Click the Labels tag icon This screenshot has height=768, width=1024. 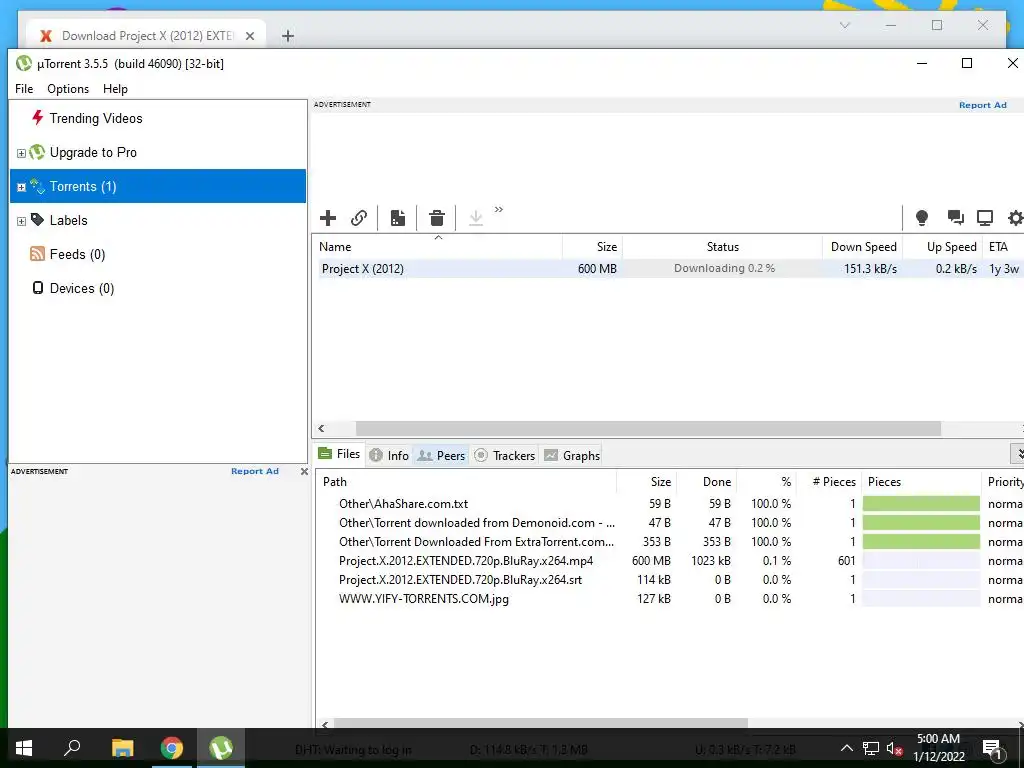37,219
